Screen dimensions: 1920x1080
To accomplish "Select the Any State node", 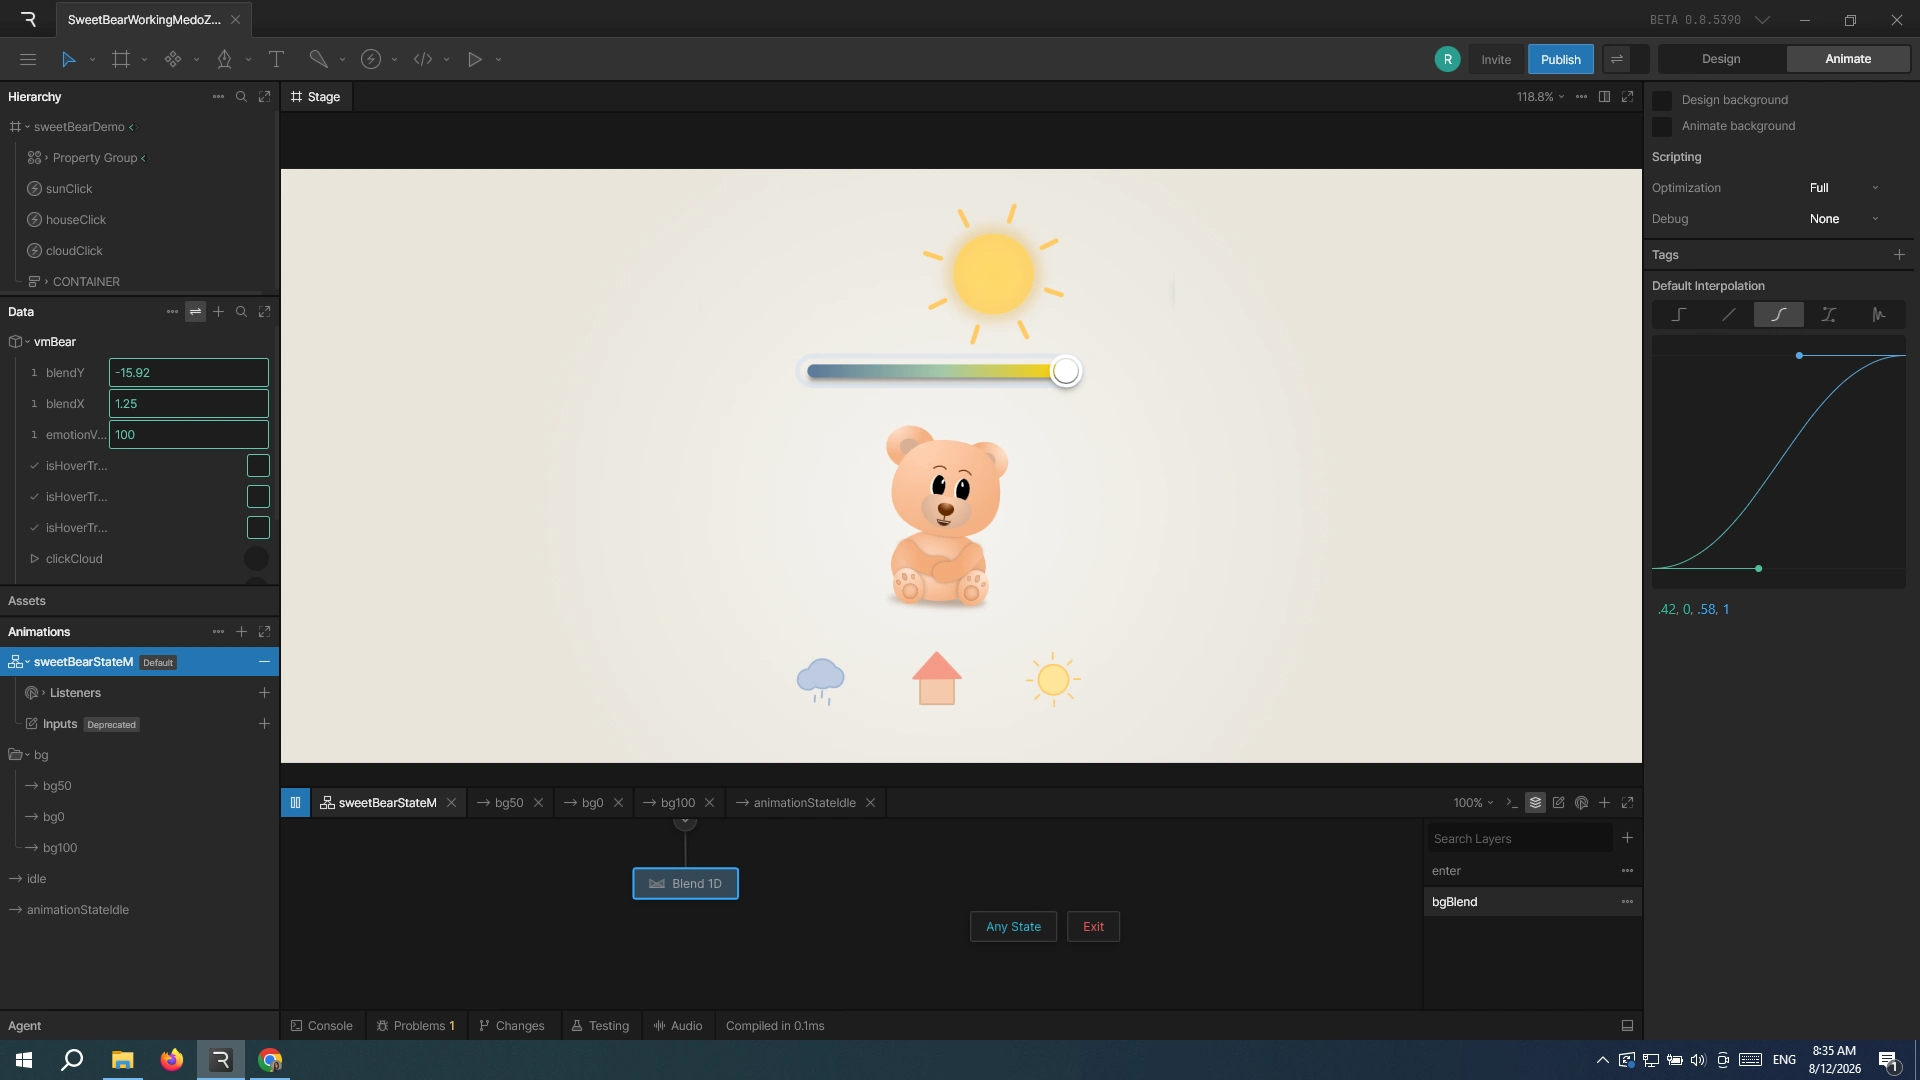I will coord(1013,927).
